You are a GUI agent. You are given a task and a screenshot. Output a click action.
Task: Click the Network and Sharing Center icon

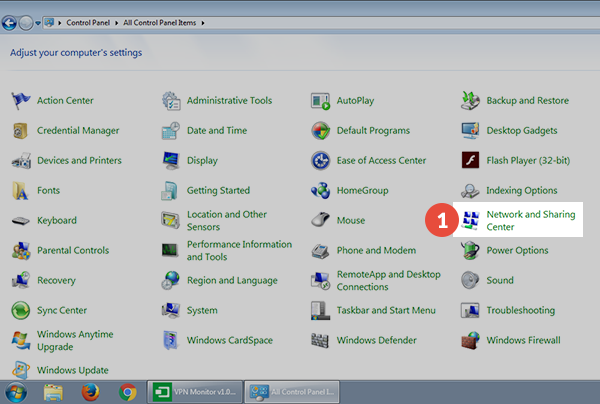pyautogui.click(x=470, y=220)
